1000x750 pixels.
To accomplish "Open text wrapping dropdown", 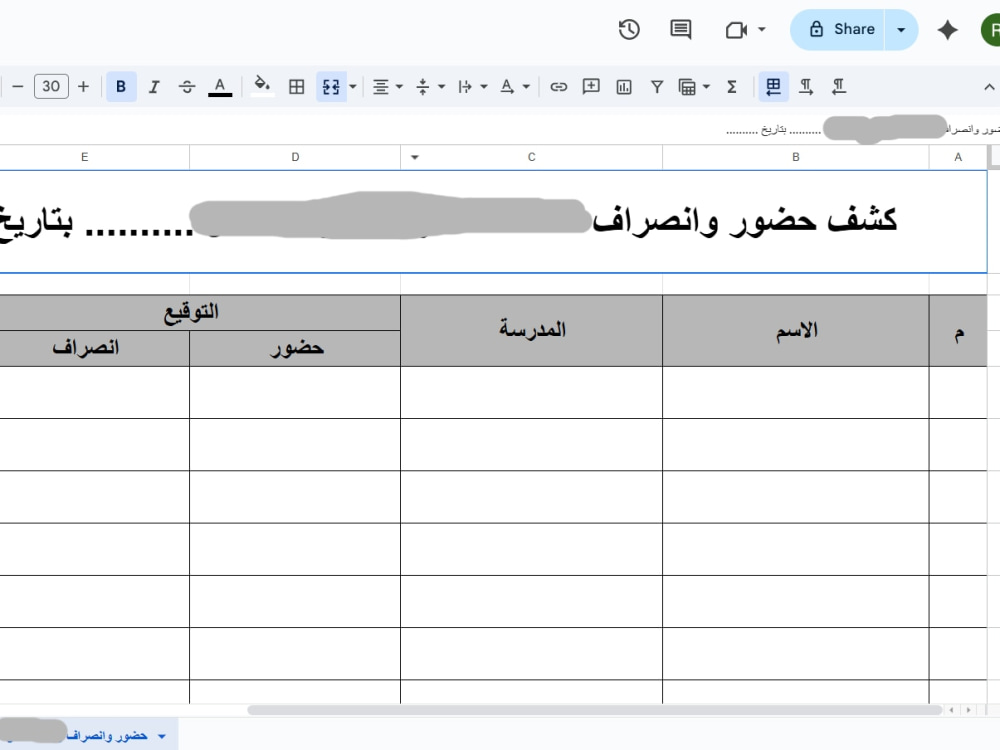I will 472,86.
